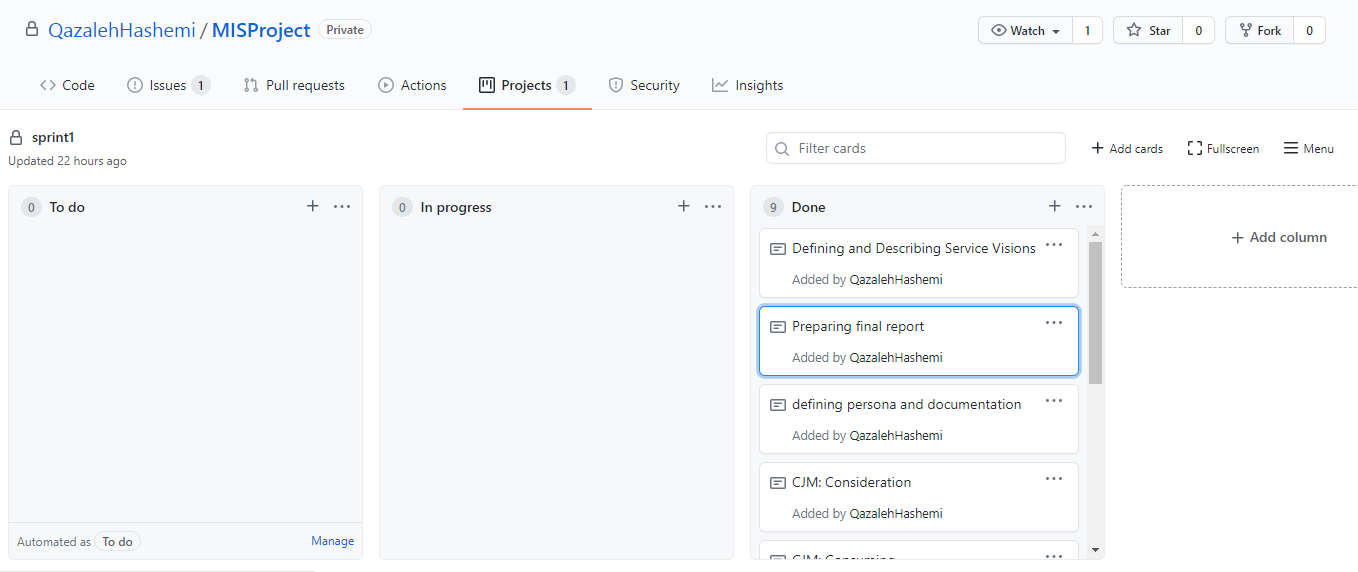Click the Private repository badge
The image size is (1358, 572).
click(345, 30)
